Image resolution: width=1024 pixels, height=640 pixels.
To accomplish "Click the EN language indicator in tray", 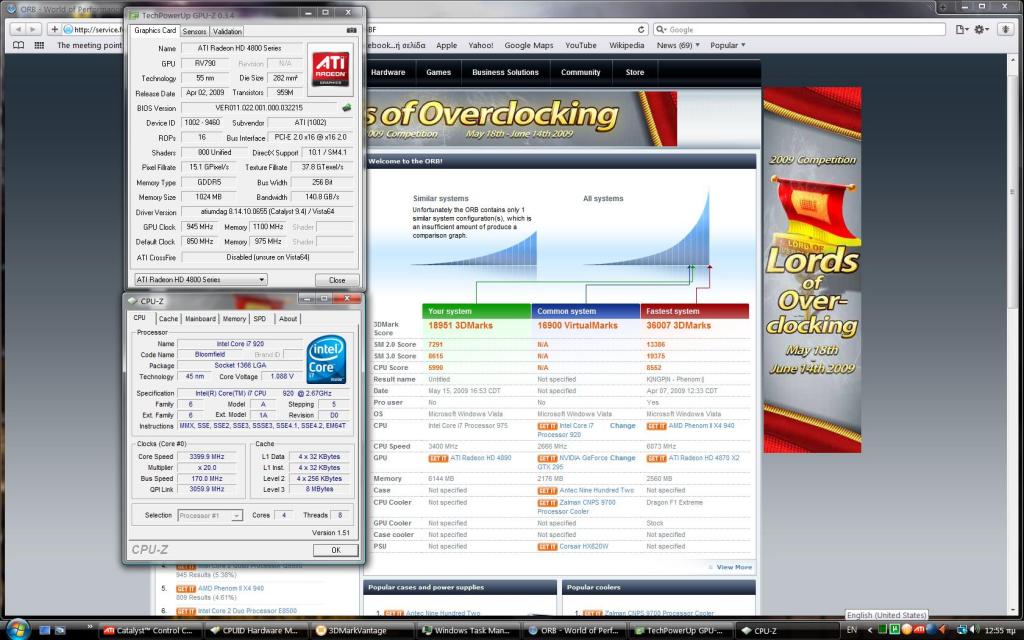I will 852,630.
